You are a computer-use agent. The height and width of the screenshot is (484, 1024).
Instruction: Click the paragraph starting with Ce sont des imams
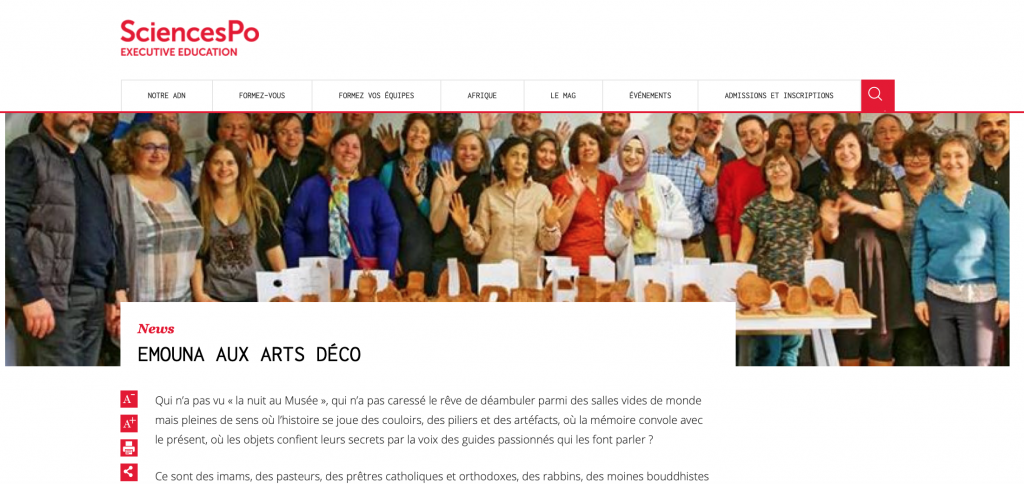432,476
